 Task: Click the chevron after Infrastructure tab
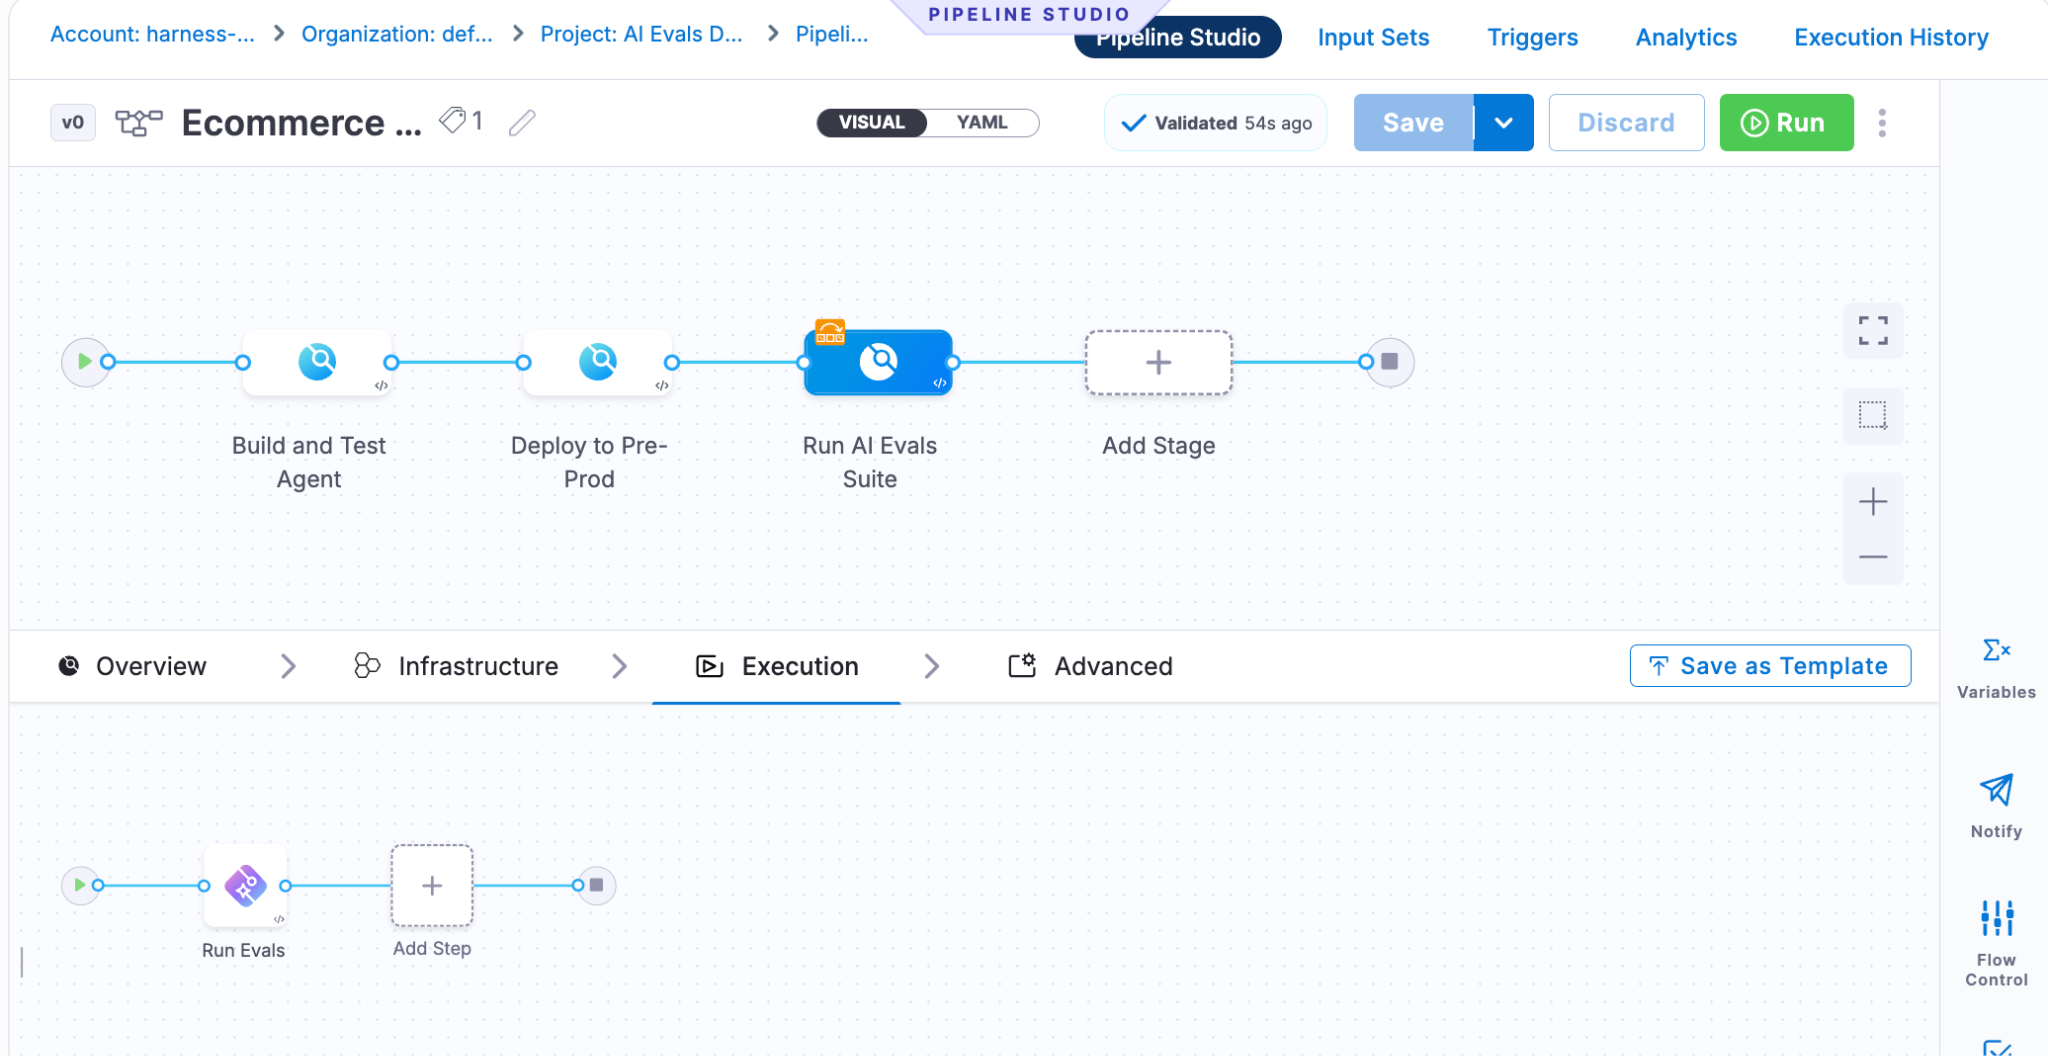pyautogui.click(x=620, y=666)
